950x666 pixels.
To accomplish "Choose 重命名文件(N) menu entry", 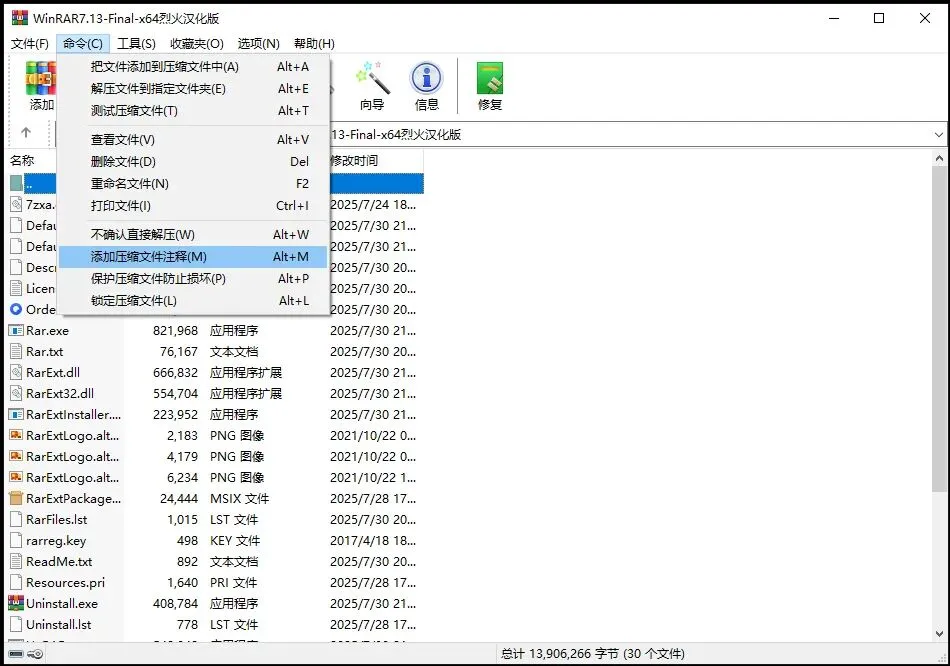I will coord(194,183).
